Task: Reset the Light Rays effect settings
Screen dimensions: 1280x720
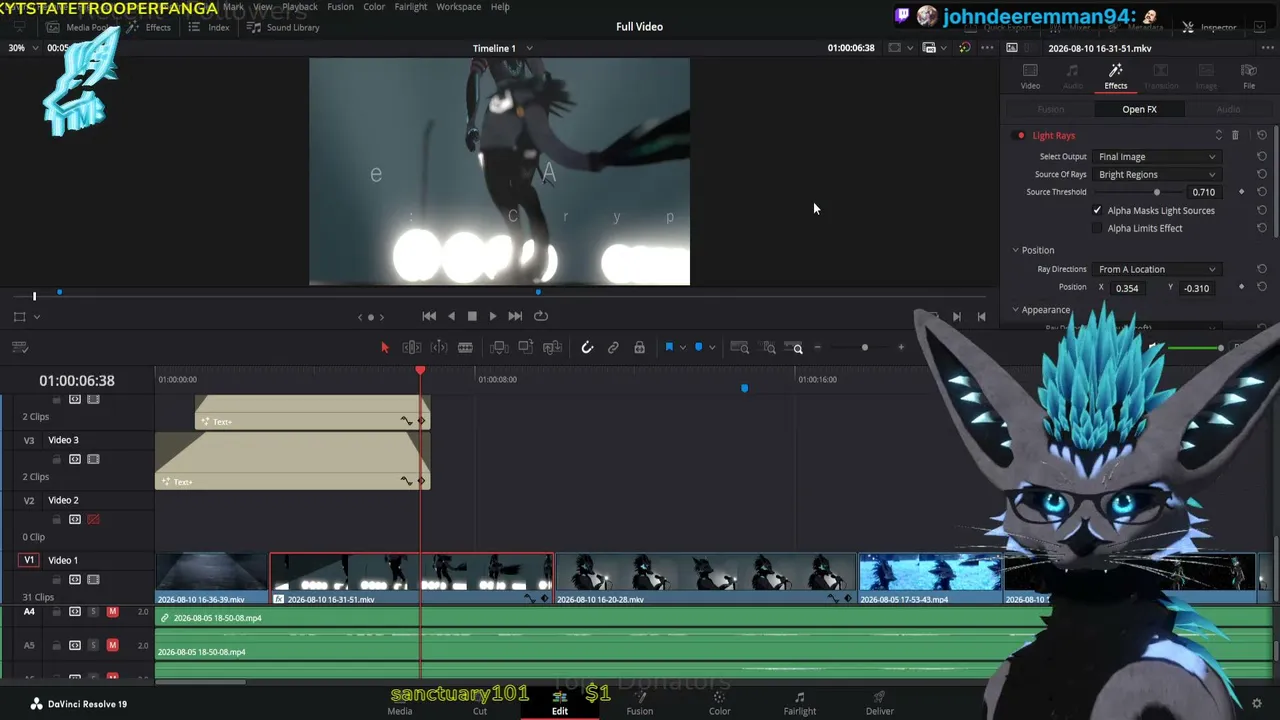Action: pyautogui.click(x=1261, y=135)
